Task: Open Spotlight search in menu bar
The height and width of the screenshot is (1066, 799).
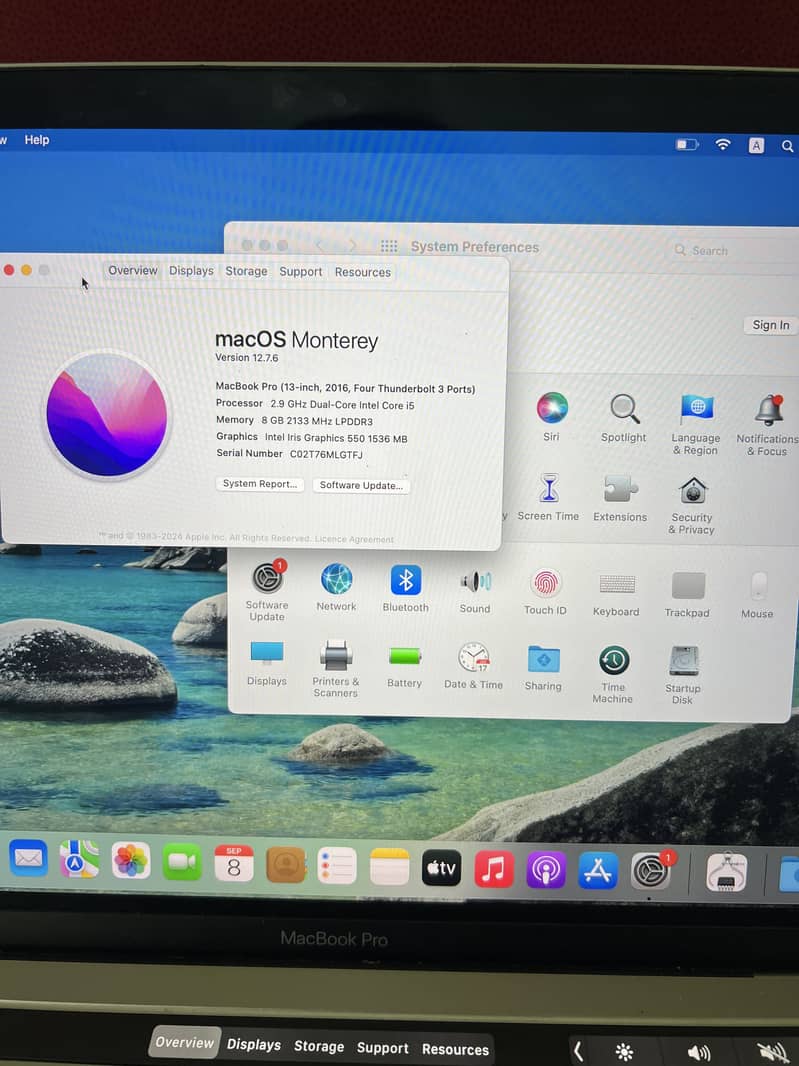Action: point(787,146)
